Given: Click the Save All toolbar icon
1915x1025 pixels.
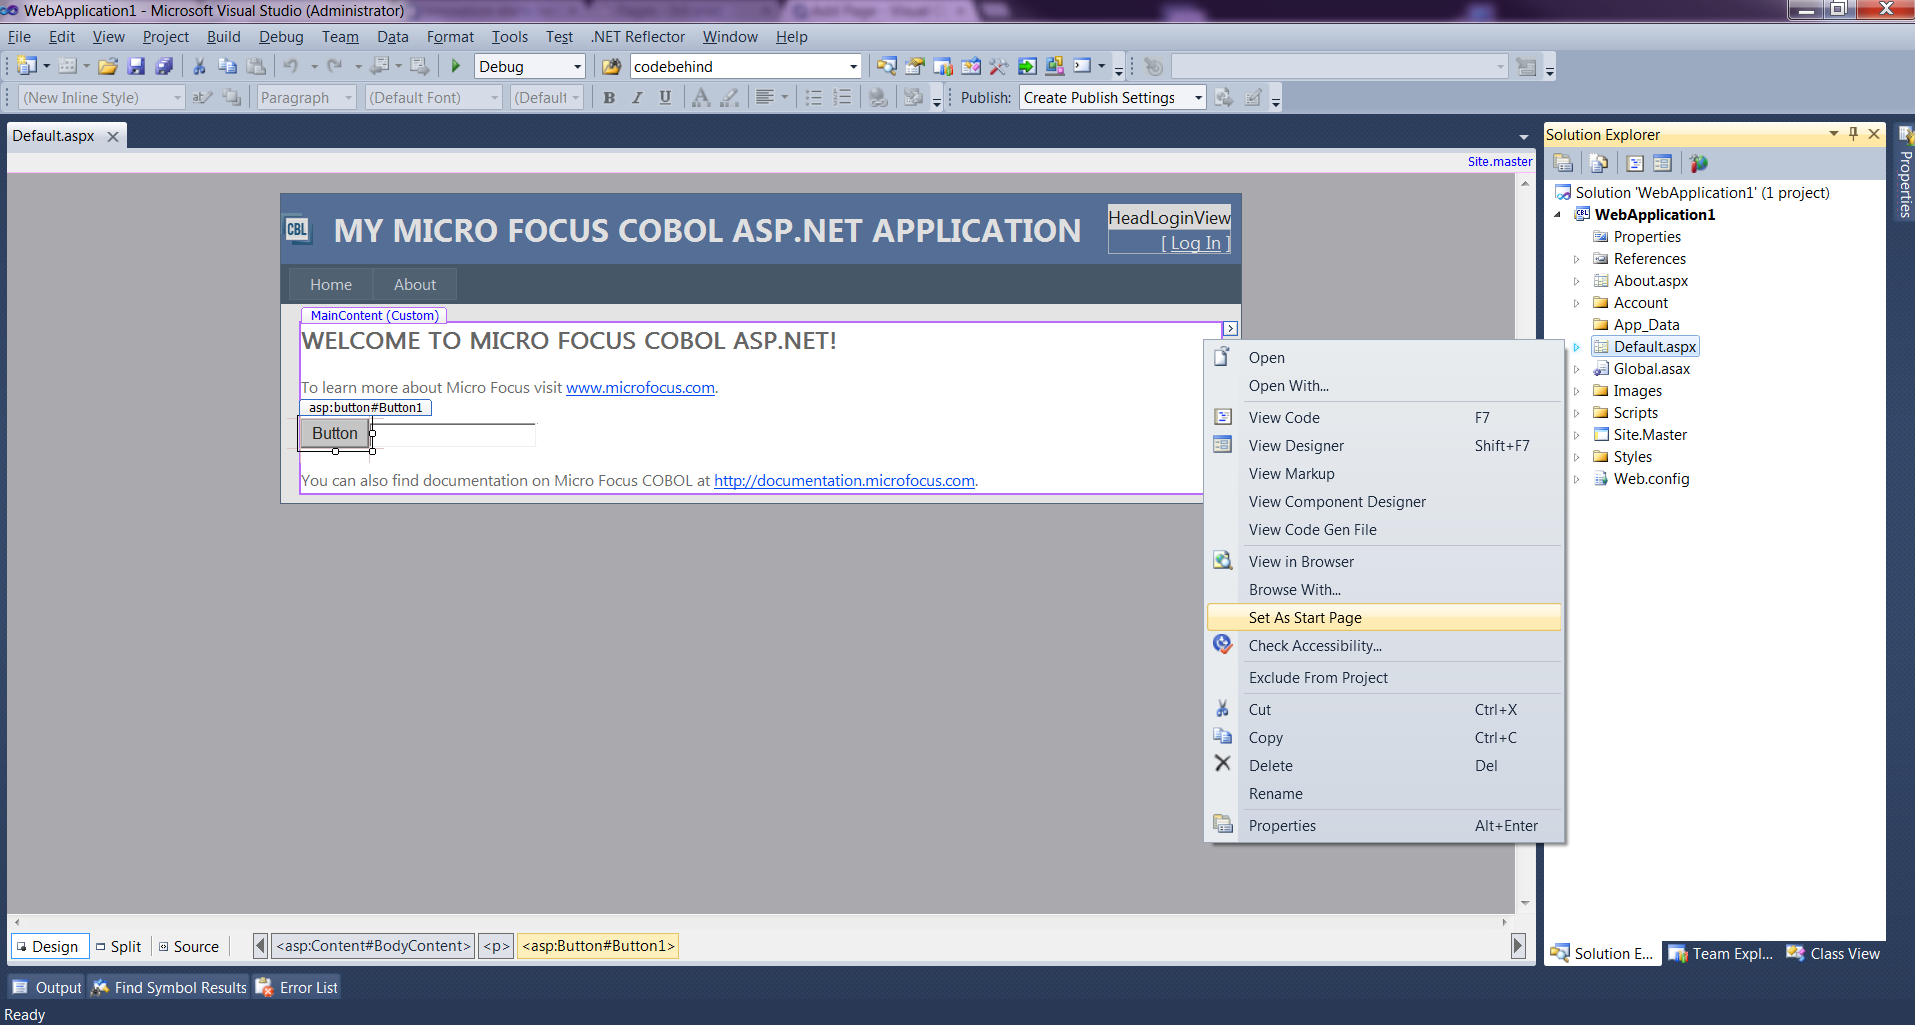Looking at the screenshot, I should [164, 66].
